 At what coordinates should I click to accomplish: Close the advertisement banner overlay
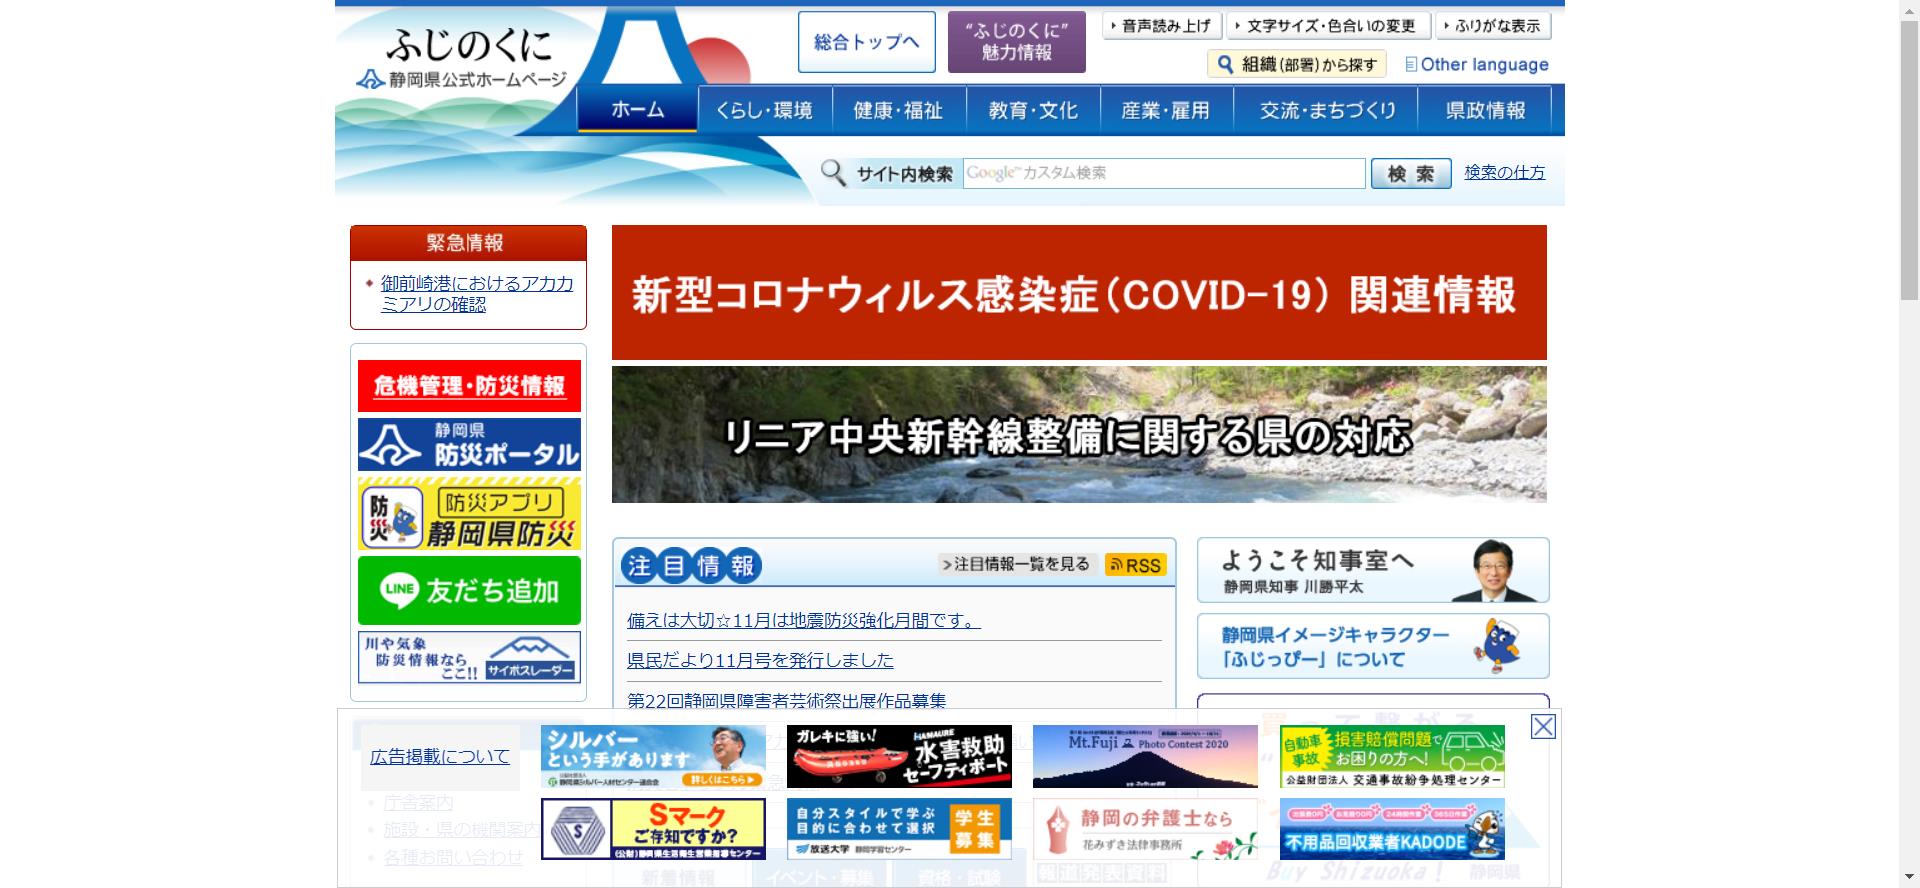1543,727
